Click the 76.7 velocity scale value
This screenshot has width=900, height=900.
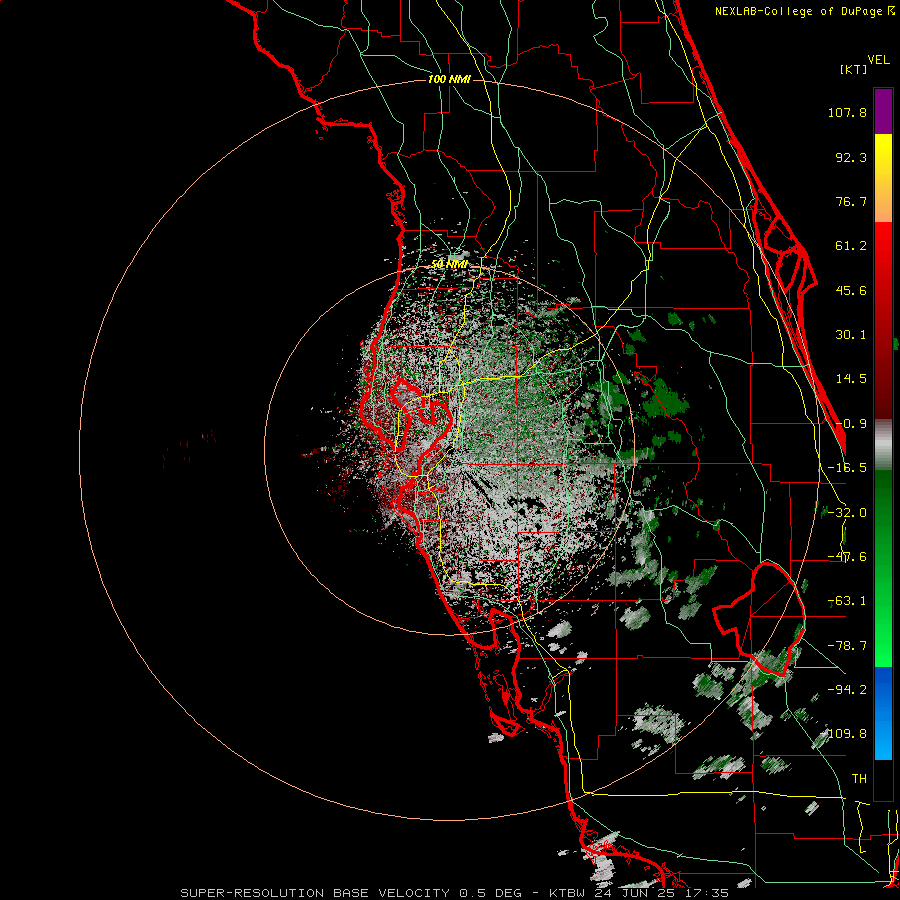[851, 201]
